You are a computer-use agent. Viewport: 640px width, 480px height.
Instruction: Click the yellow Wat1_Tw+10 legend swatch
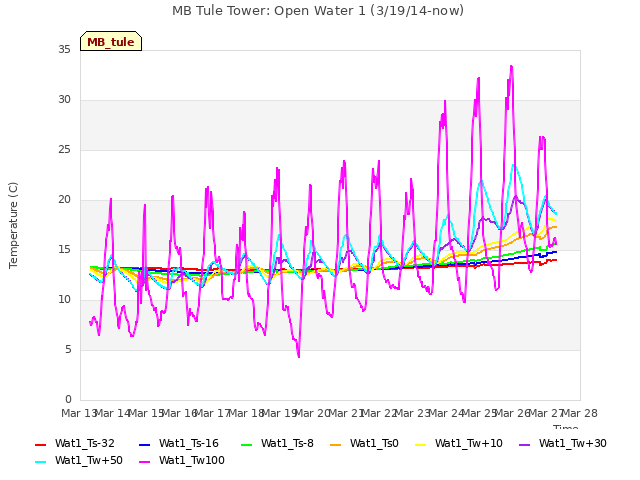pyautogui.click(x=420, y=444)
